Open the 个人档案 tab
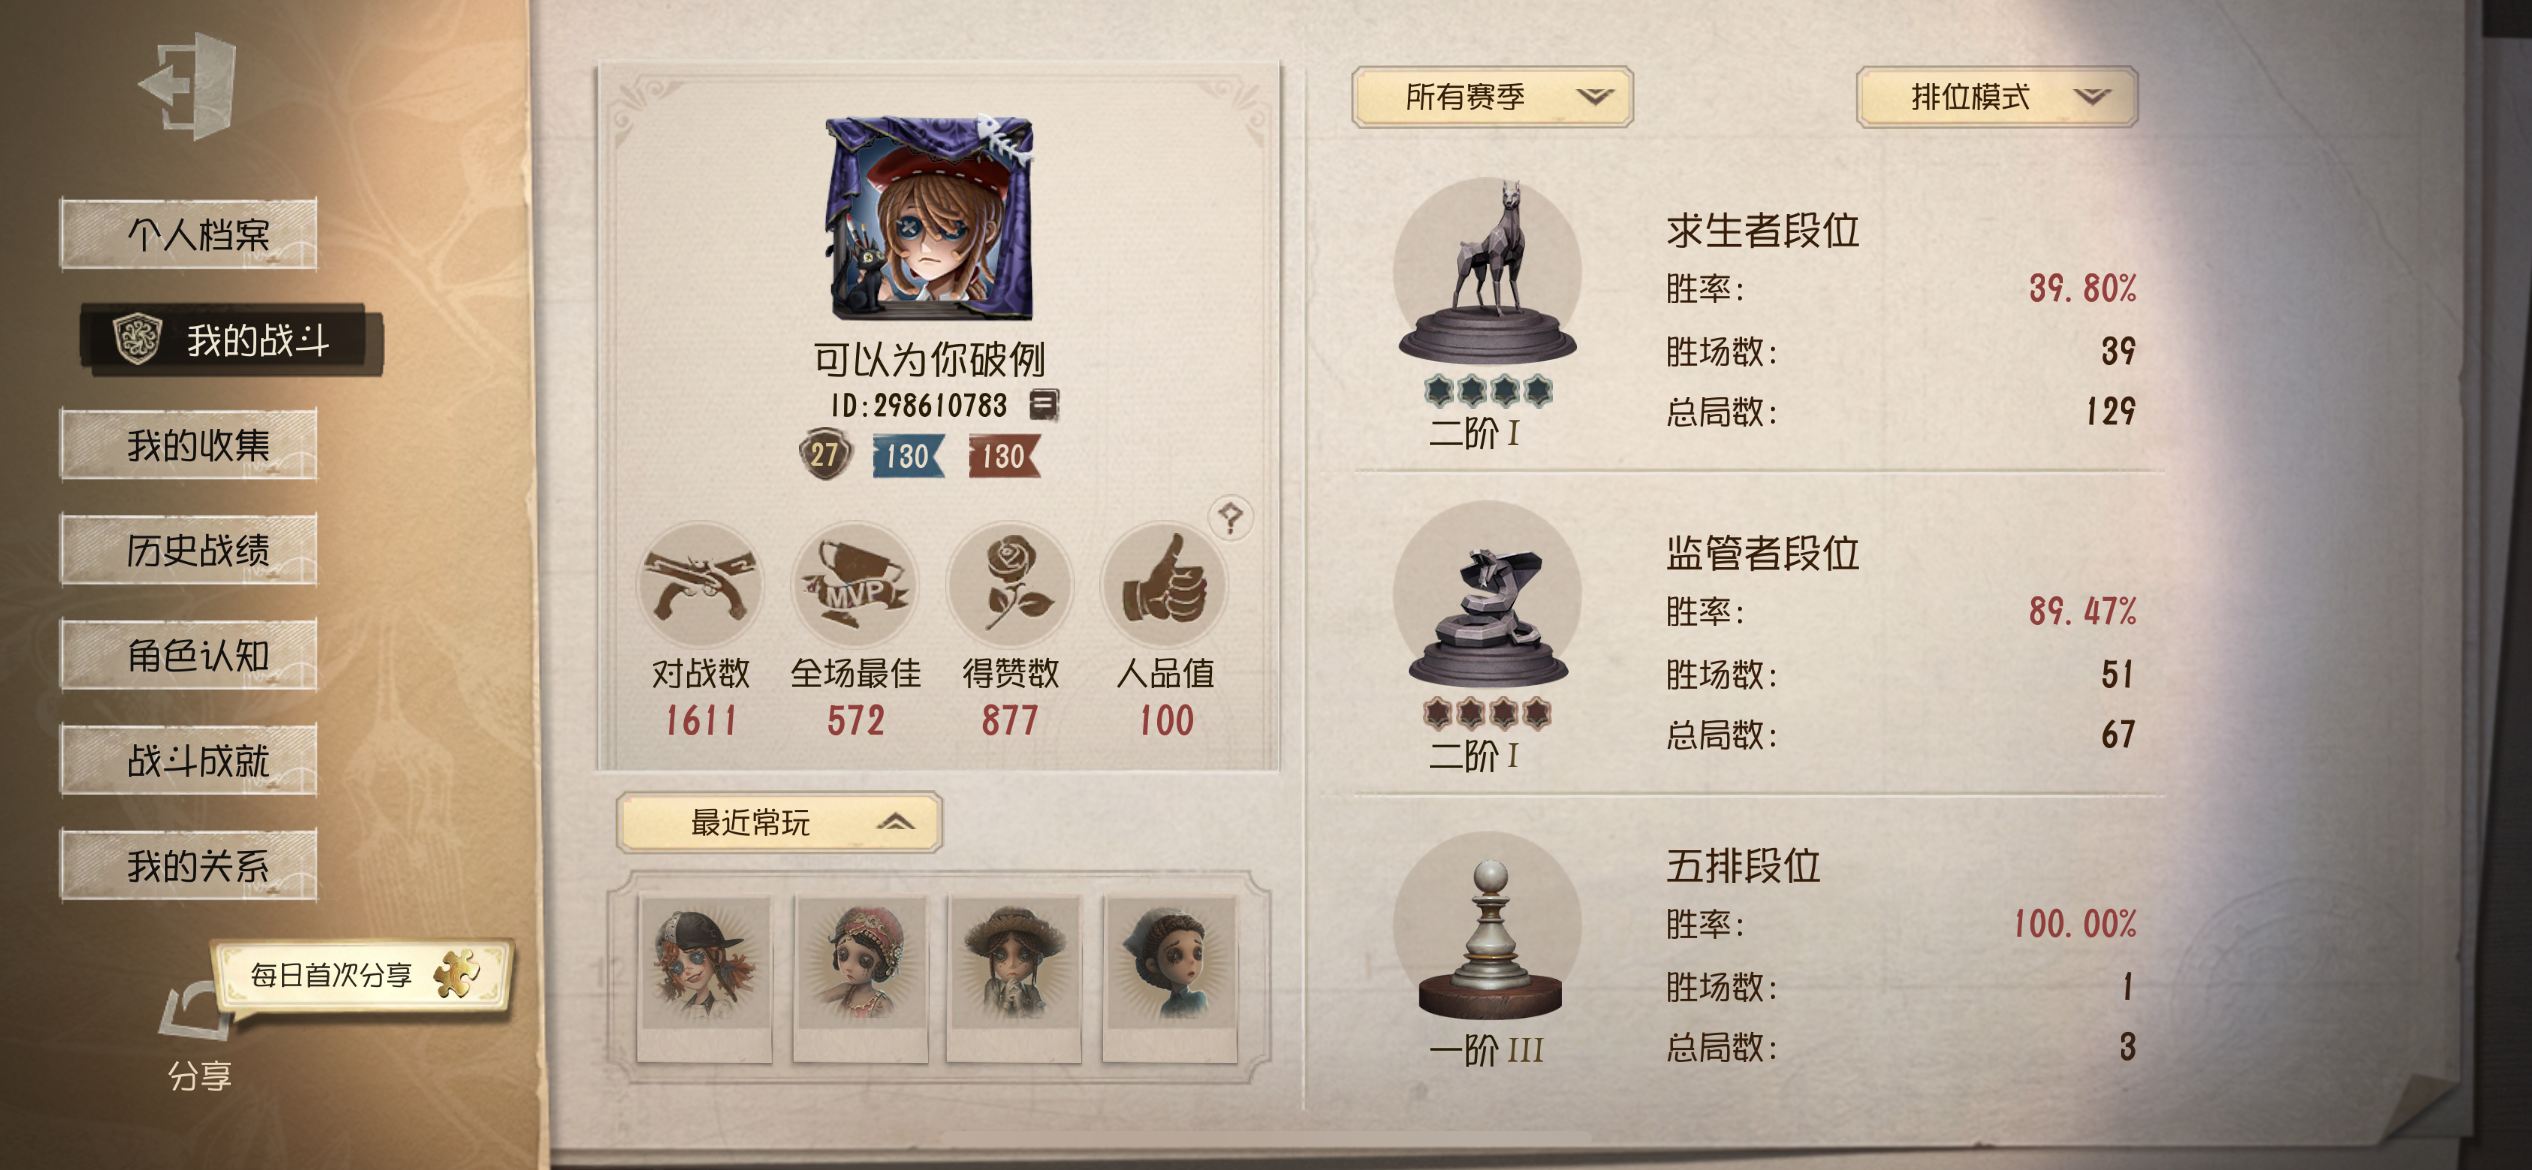 [x=189, y=234]
